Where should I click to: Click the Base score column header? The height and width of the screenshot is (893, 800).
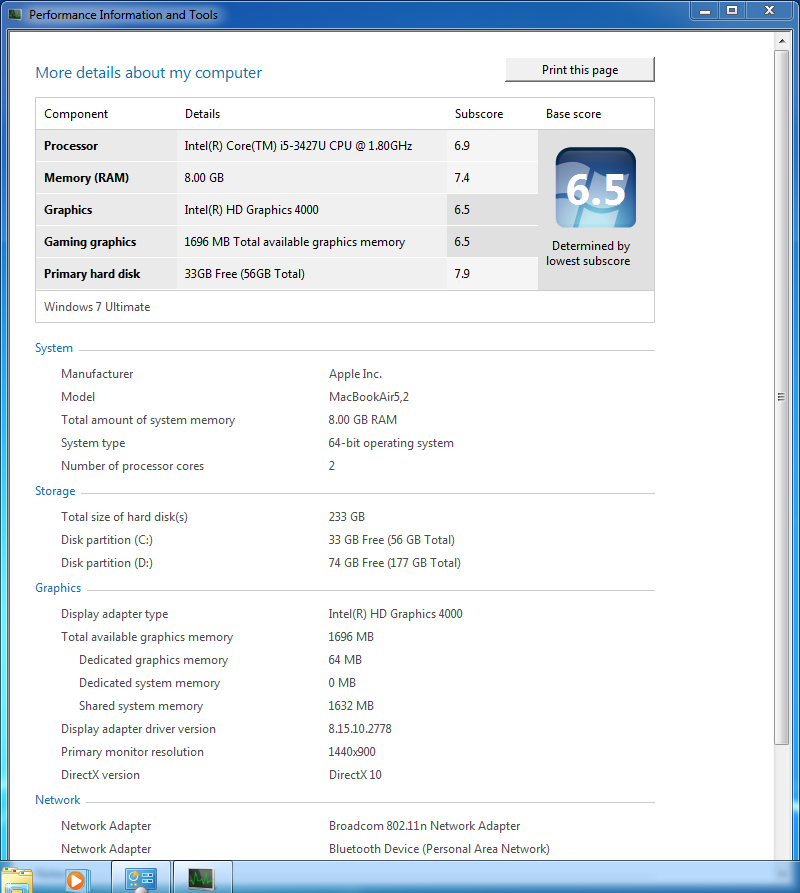tap(573, 114)
